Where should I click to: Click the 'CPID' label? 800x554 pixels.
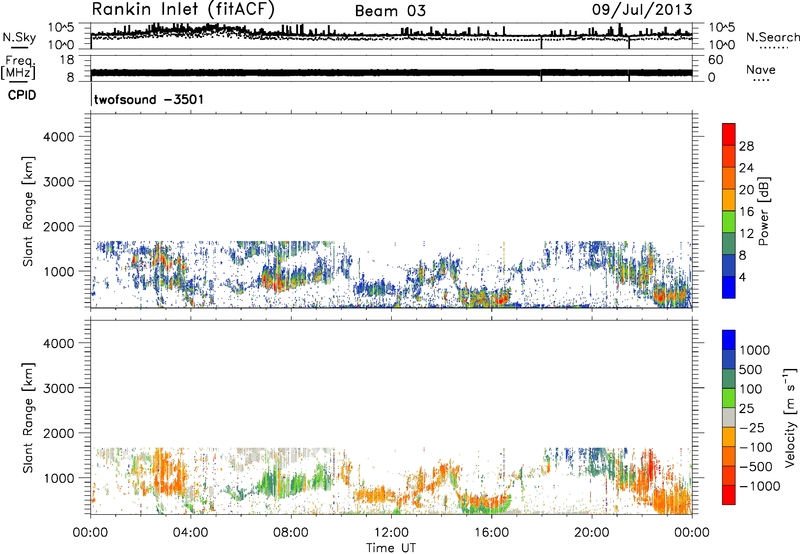[x=22, y=95]
